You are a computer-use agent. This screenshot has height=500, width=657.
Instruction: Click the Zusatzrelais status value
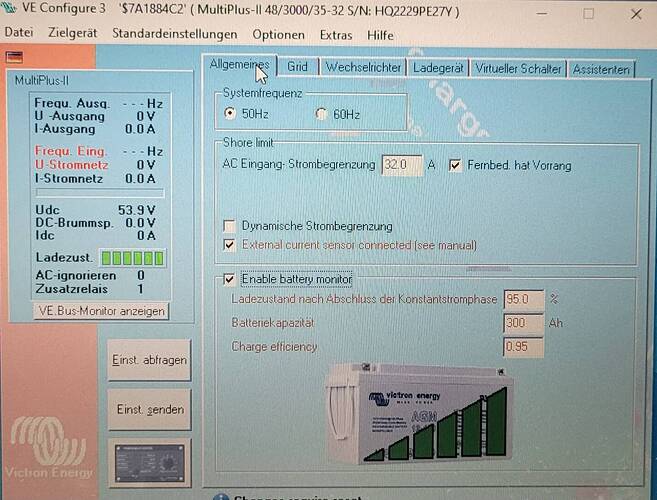tap(140, 289)
